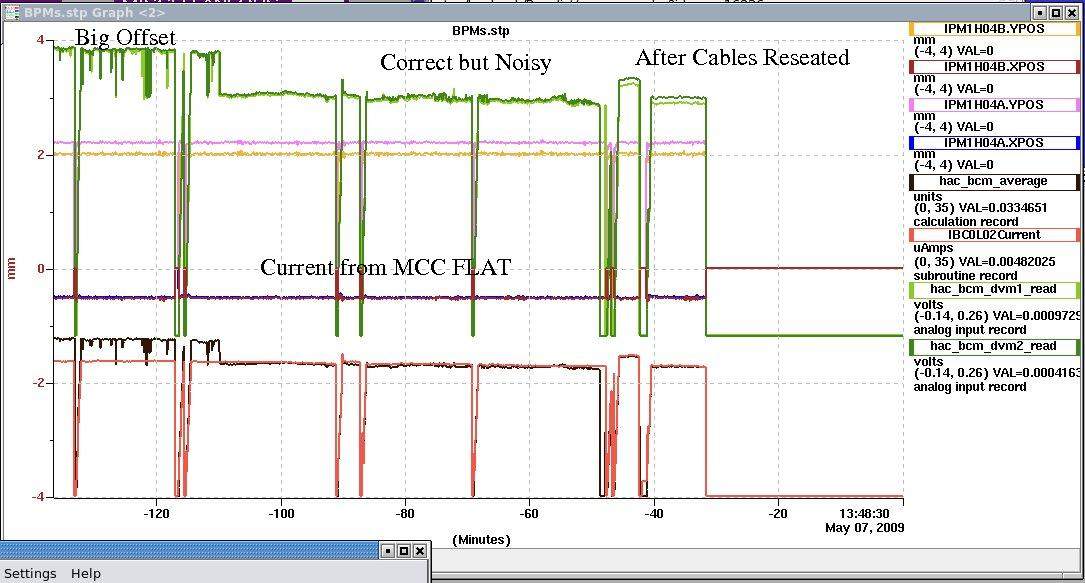1085x583 pixels.
Task: Click the -80 time axis label
Action: click(405, 514)
